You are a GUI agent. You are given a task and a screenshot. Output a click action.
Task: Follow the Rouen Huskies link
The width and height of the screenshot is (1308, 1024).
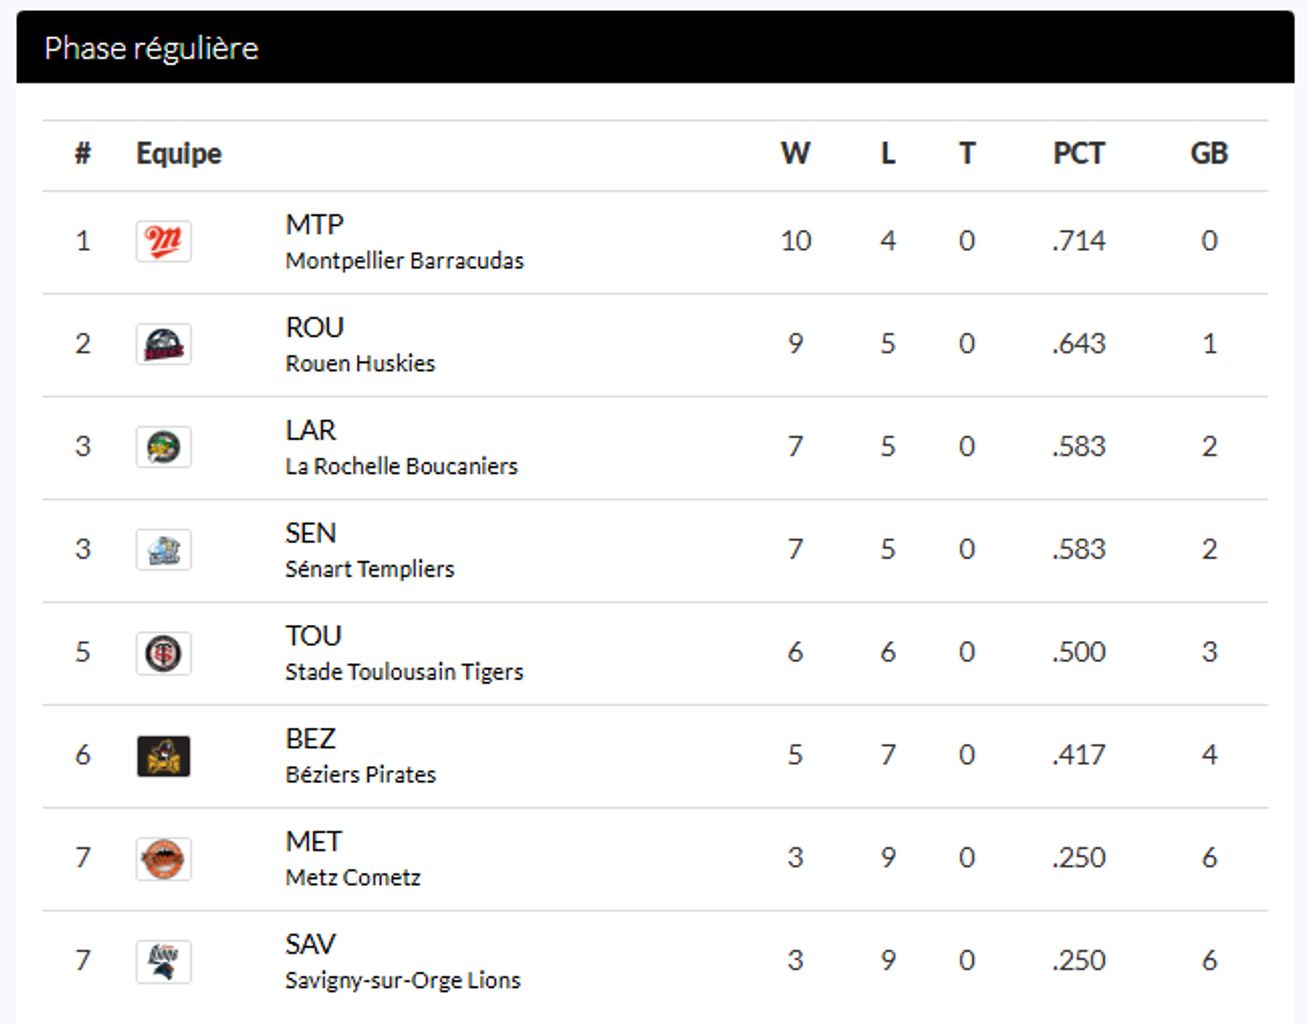[360, 364]
